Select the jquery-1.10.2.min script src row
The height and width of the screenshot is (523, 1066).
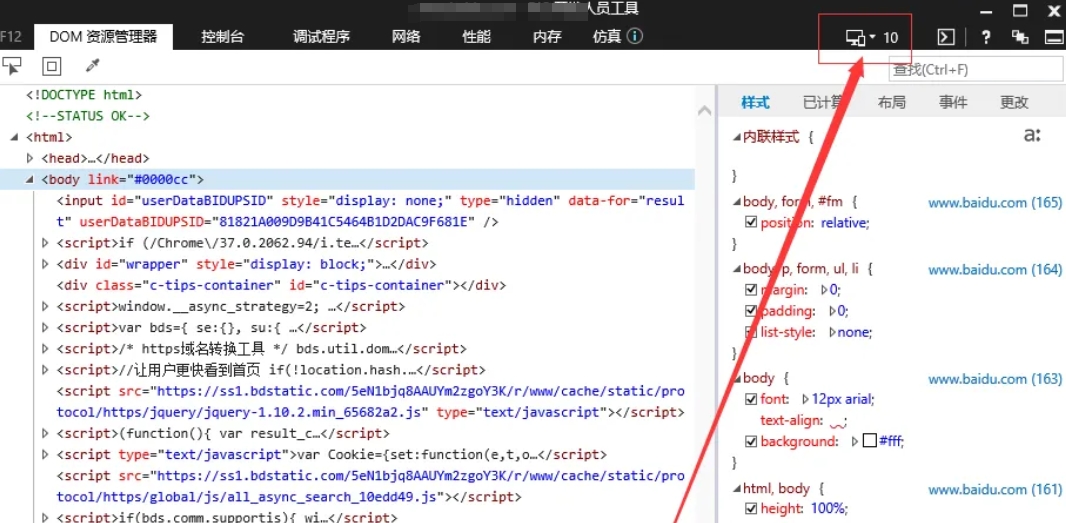point(371,402)
